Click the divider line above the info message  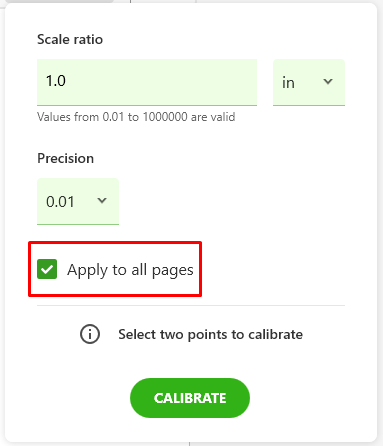pyautogui.click(x=191, y=305)
